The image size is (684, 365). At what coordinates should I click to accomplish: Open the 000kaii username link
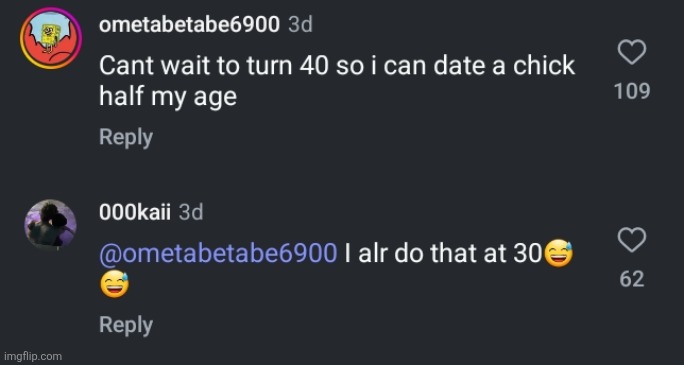tap(135, 213)
